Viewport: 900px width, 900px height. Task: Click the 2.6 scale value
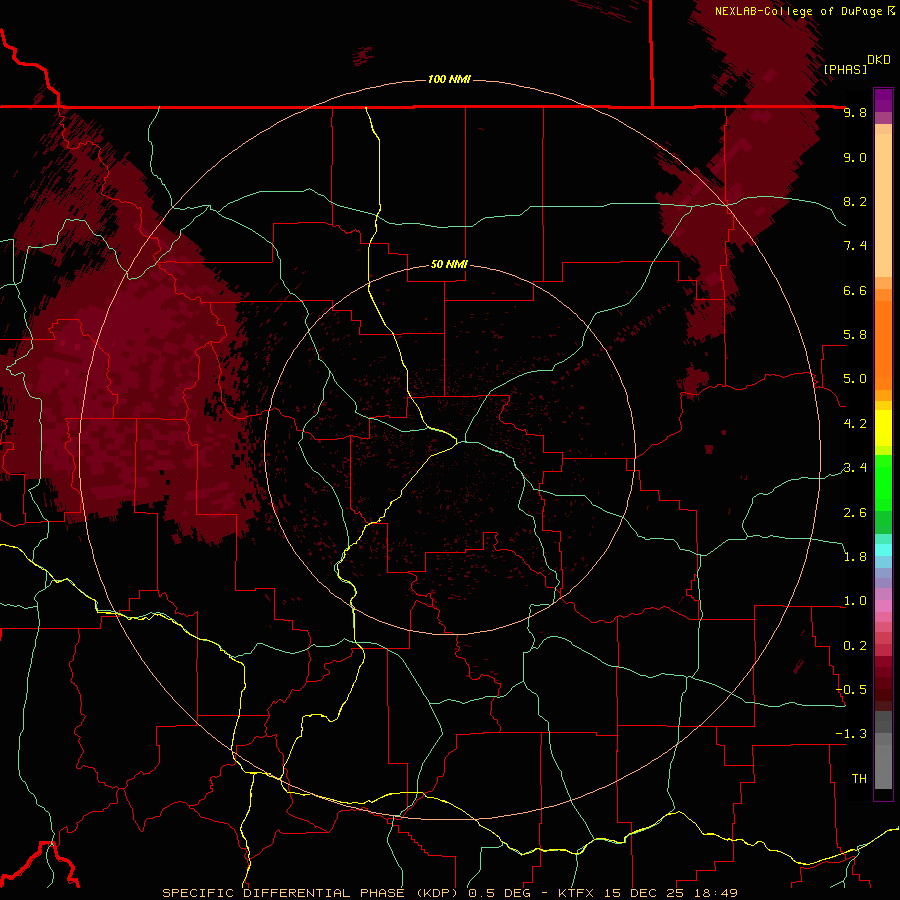point(855,513)
